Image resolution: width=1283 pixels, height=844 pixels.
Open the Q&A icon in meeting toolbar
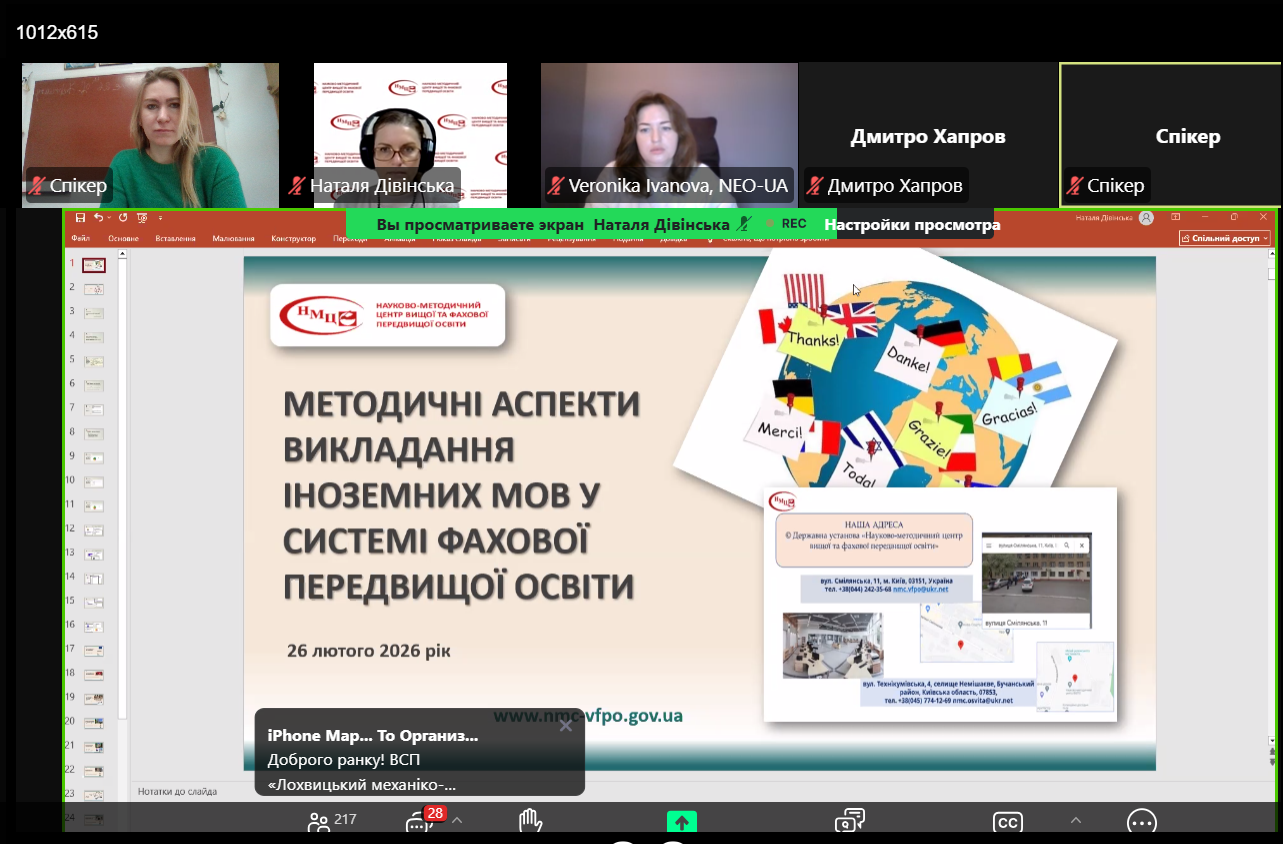(x=849, y=822)
